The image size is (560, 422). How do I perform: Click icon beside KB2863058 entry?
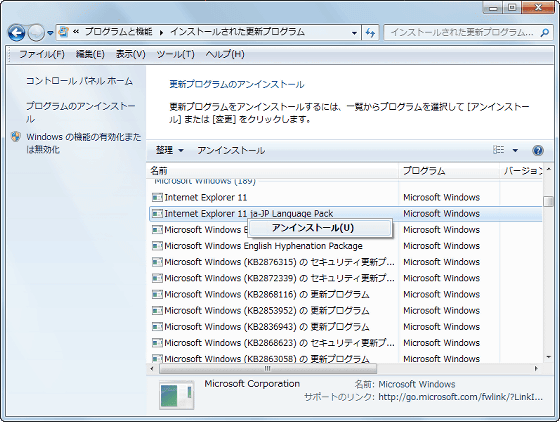[x=157, y=358]
